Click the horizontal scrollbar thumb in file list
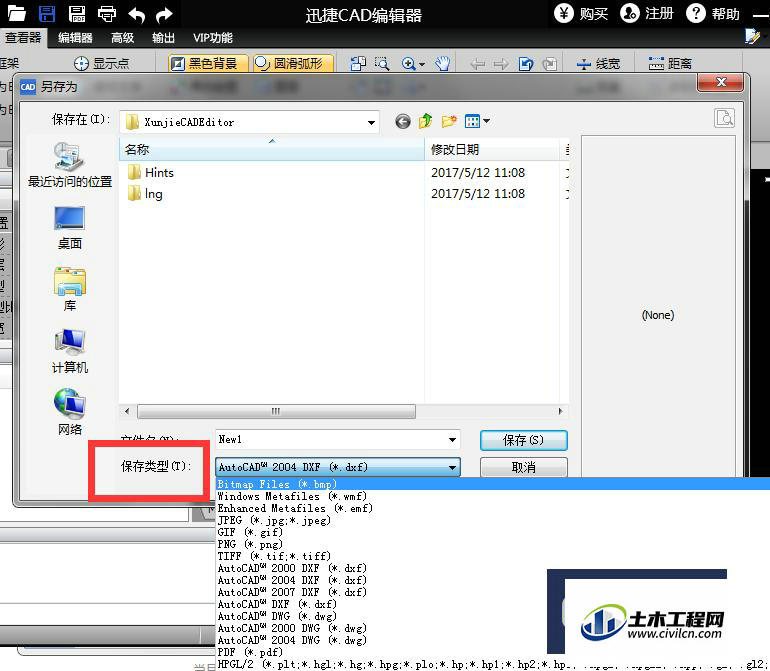 (276, 411)
